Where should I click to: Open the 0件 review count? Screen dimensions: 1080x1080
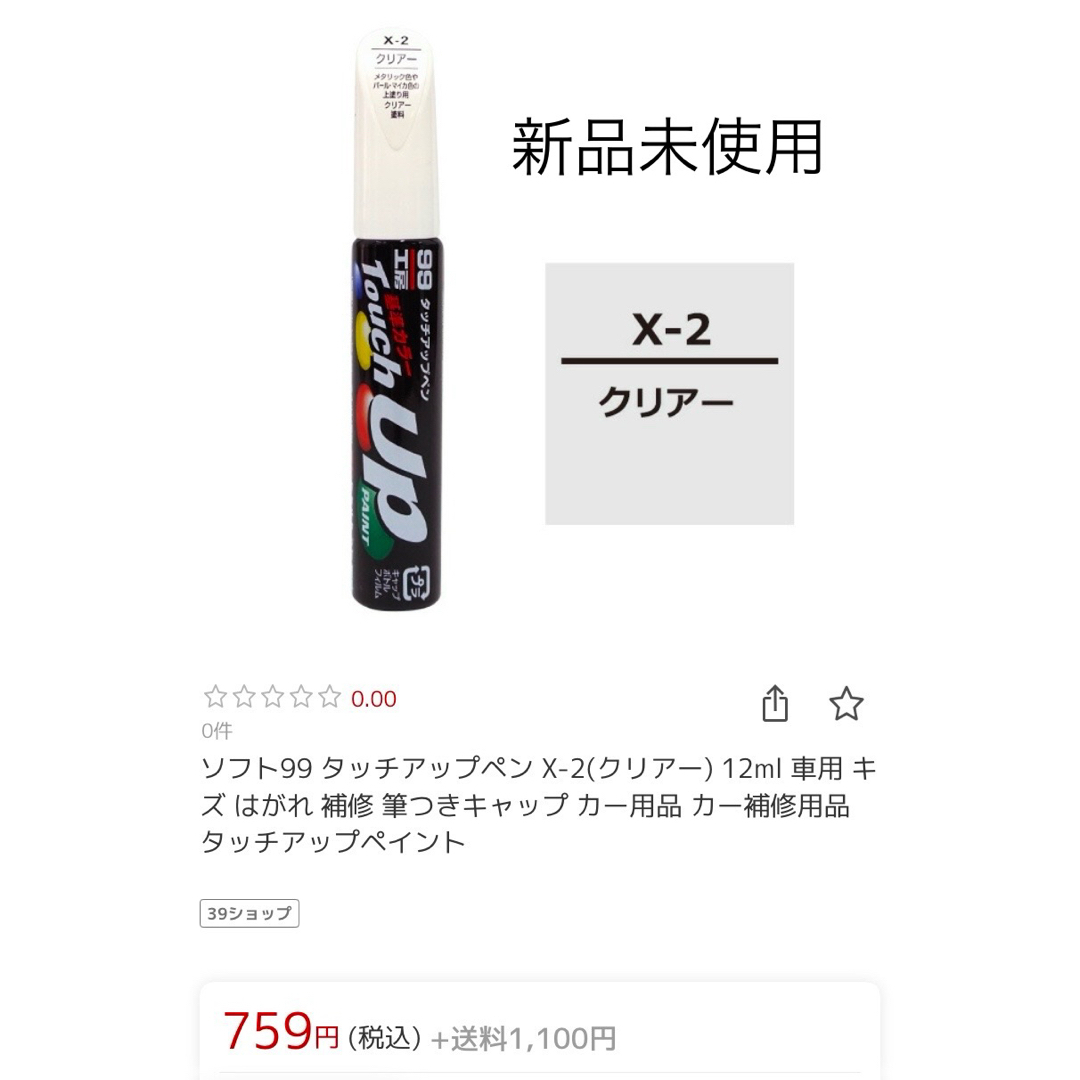(x=217, y=731)
